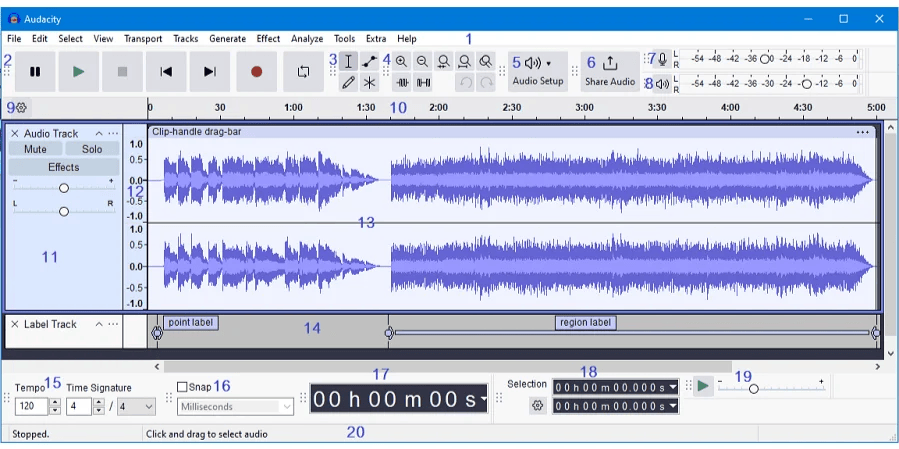Click the Audio Track gain slider
The image size is (899, 449).
pos(64,188)
